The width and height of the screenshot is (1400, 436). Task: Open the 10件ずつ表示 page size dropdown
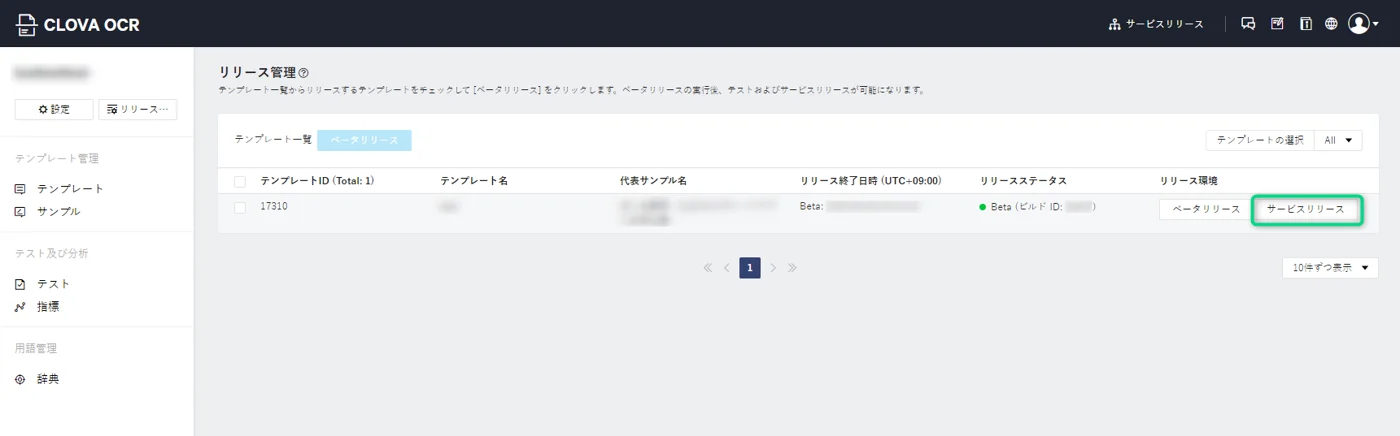click(1329, 268)
